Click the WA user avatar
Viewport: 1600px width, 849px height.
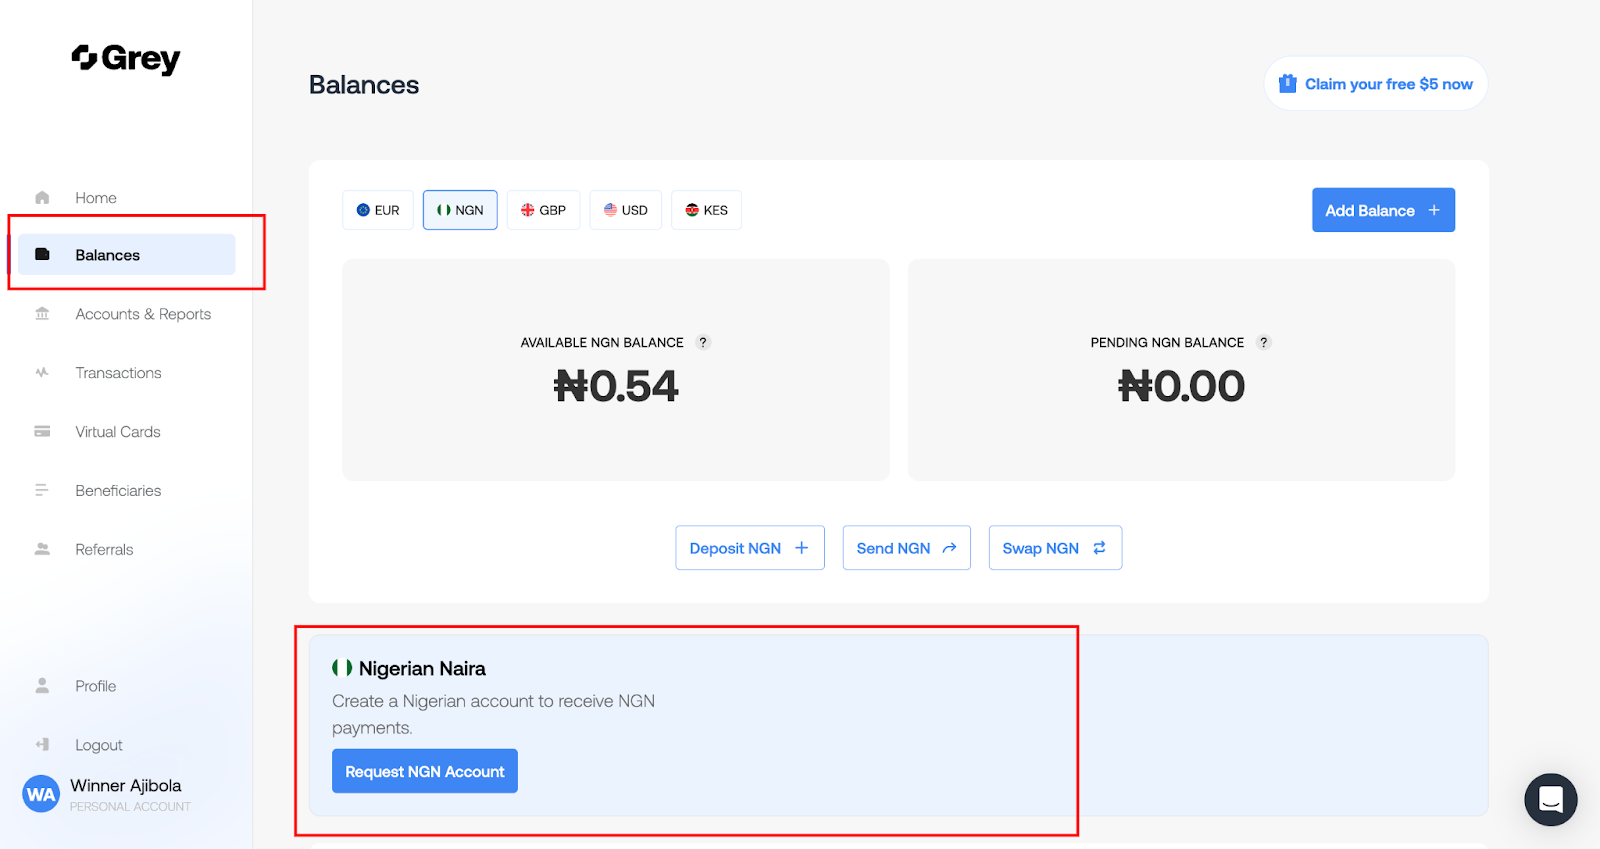click(x=41, y=794)
